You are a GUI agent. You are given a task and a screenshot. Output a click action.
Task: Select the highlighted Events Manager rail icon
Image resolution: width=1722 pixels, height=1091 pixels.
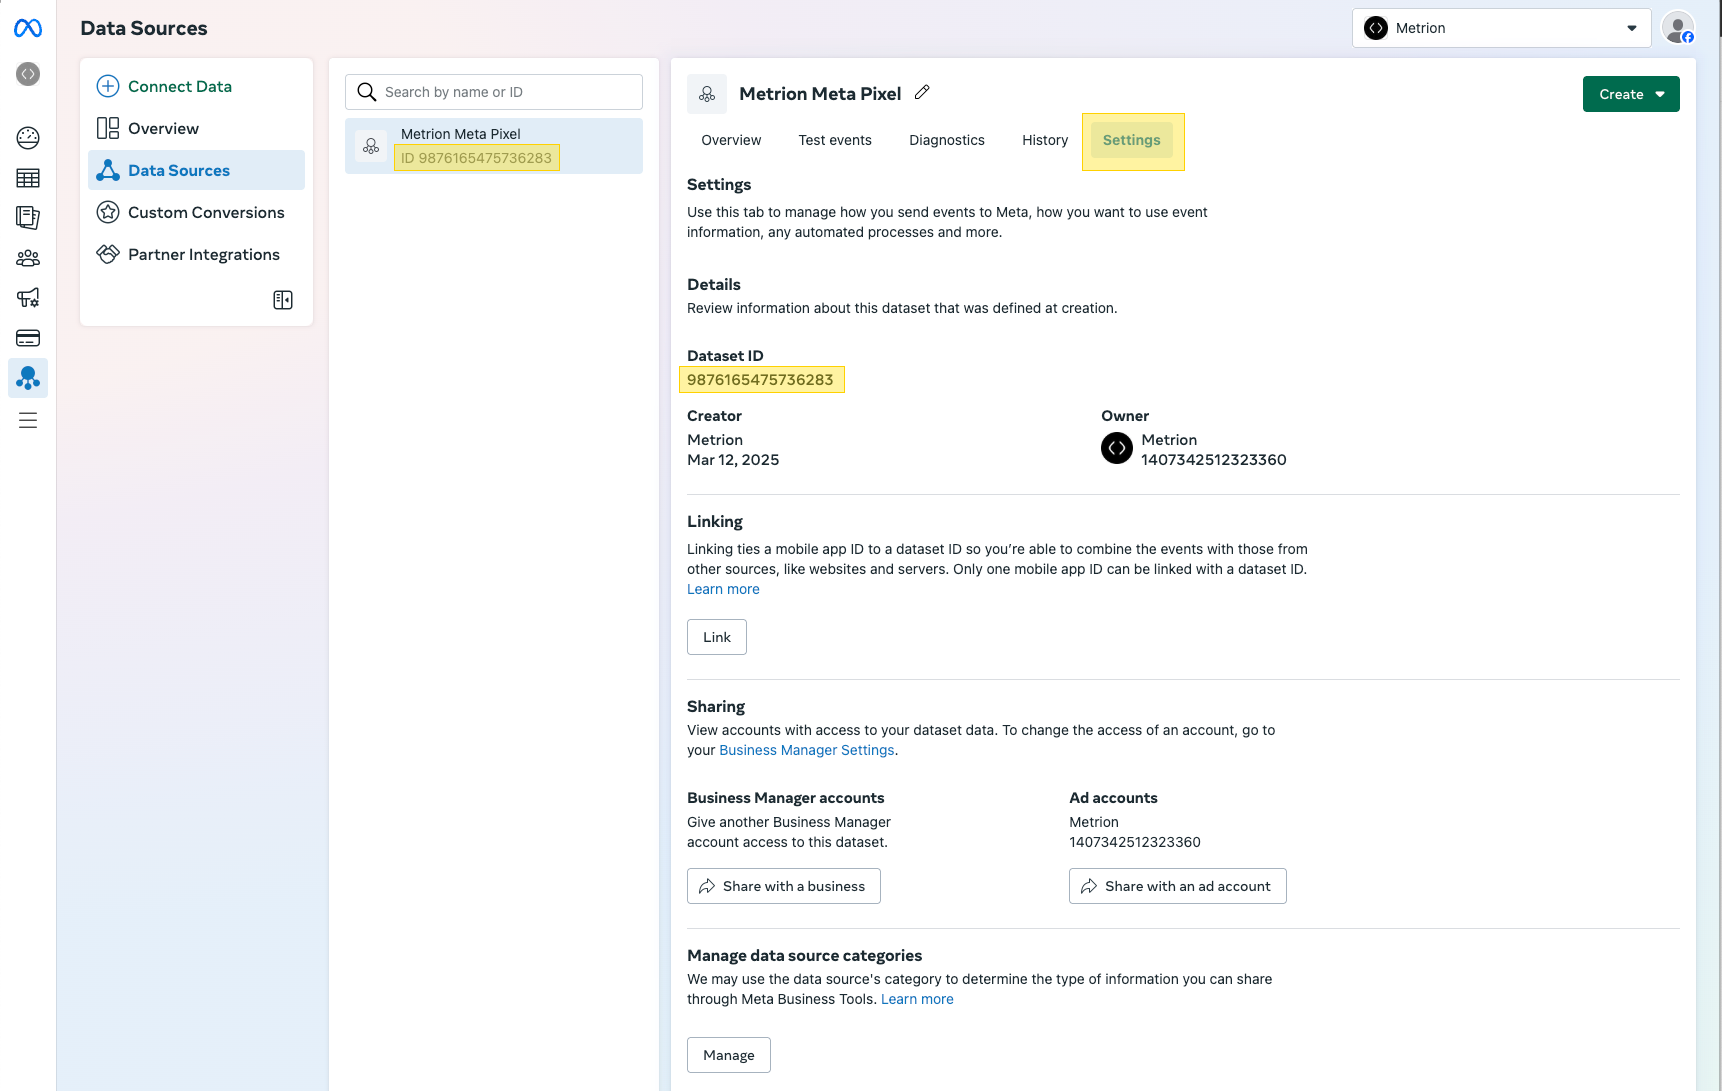pyautogui.click(x=28, y=378)
